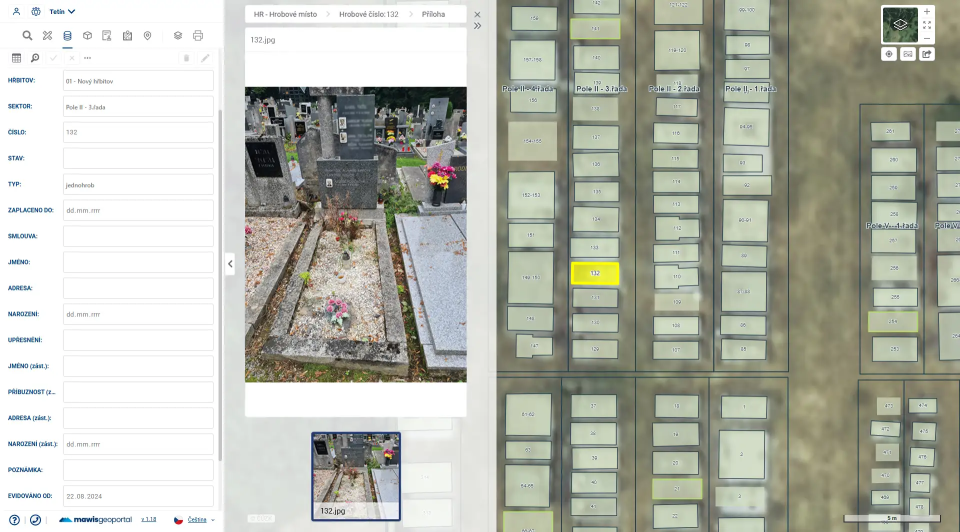Expand the Tetín municipality dropdown

62,12
